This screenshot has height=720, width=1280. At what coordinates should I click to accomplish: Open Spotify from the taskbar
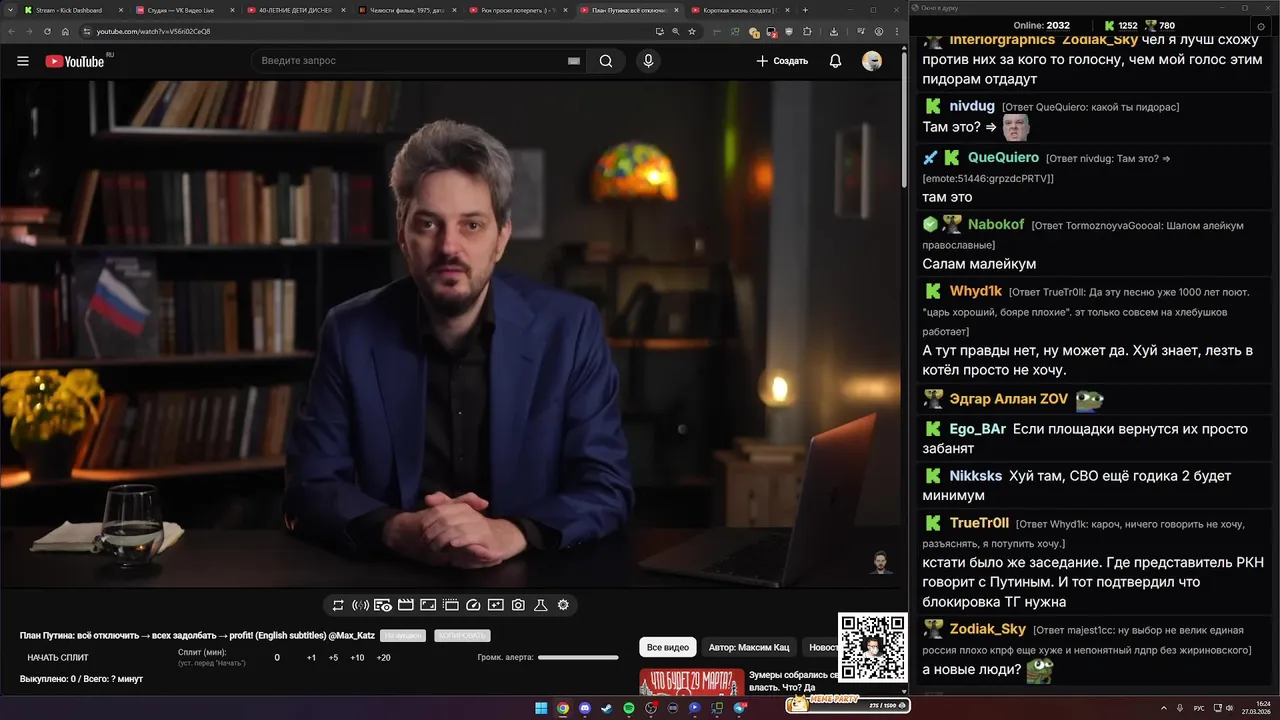[x=629, y=708]
